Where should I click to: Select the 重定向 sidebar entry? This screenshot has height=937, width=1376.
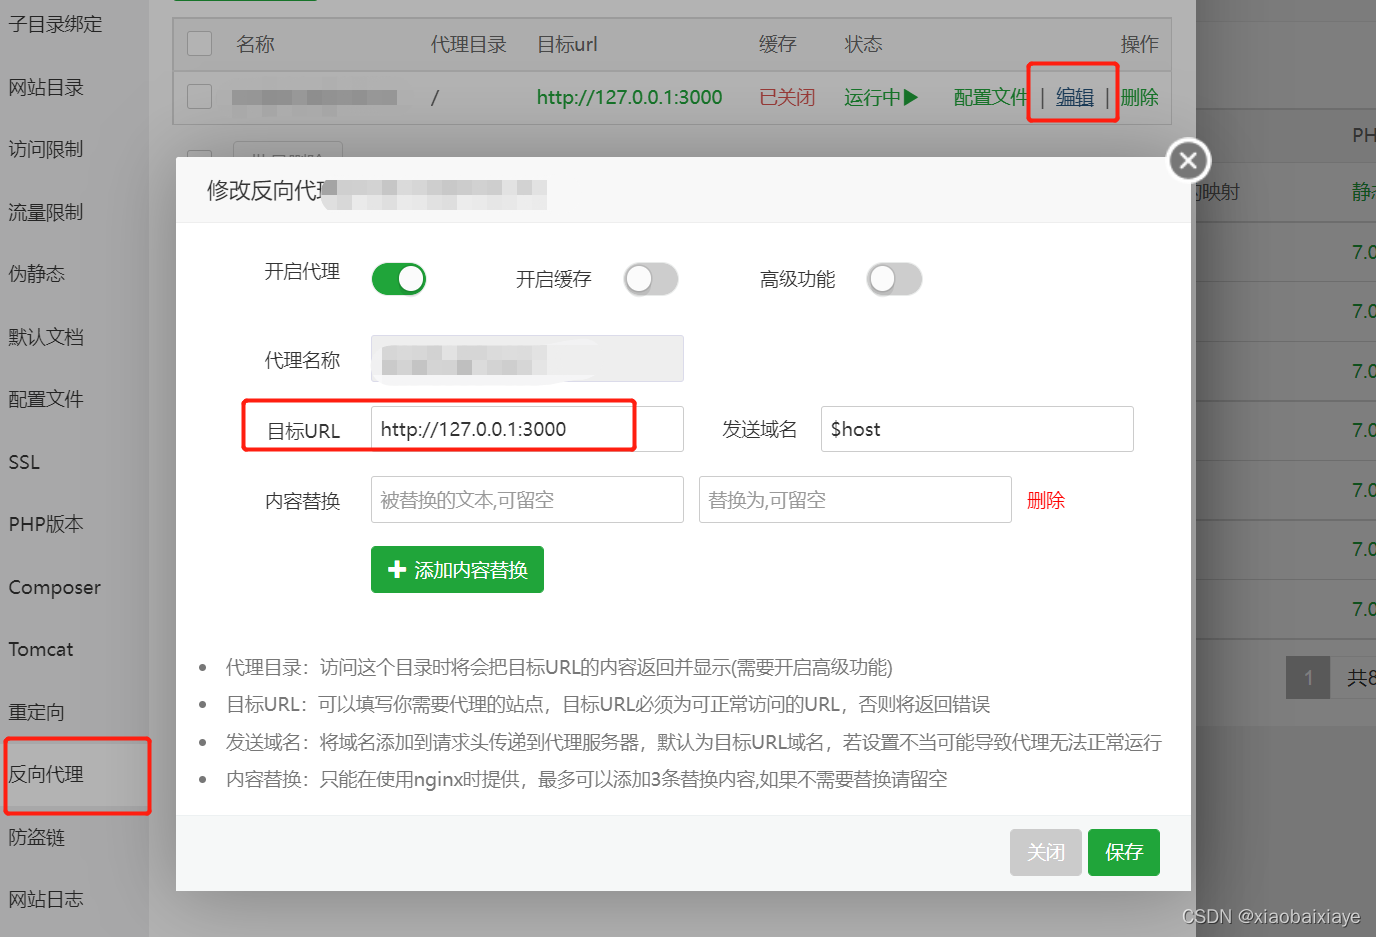click(x=37, y=712)
